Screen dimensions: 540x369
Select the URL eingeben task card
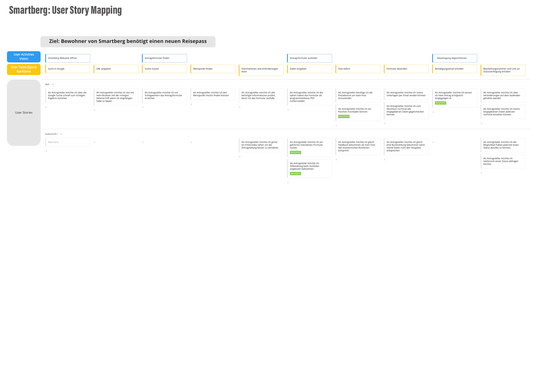coord(116,69)
